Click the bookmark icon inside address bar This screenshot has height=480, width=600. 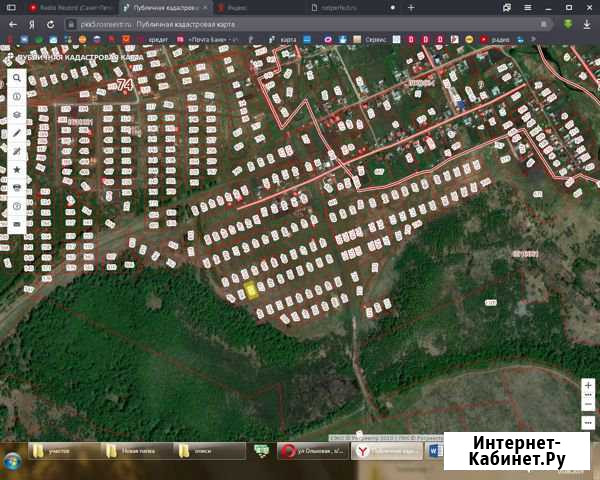(543, 24)
